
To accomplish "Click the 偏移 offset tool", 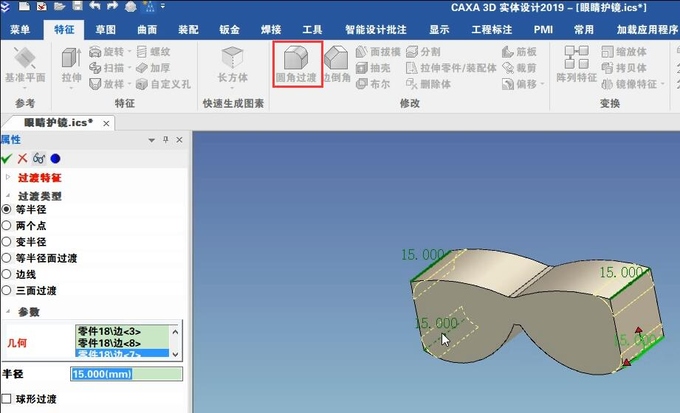I will [x=519, y=84].
